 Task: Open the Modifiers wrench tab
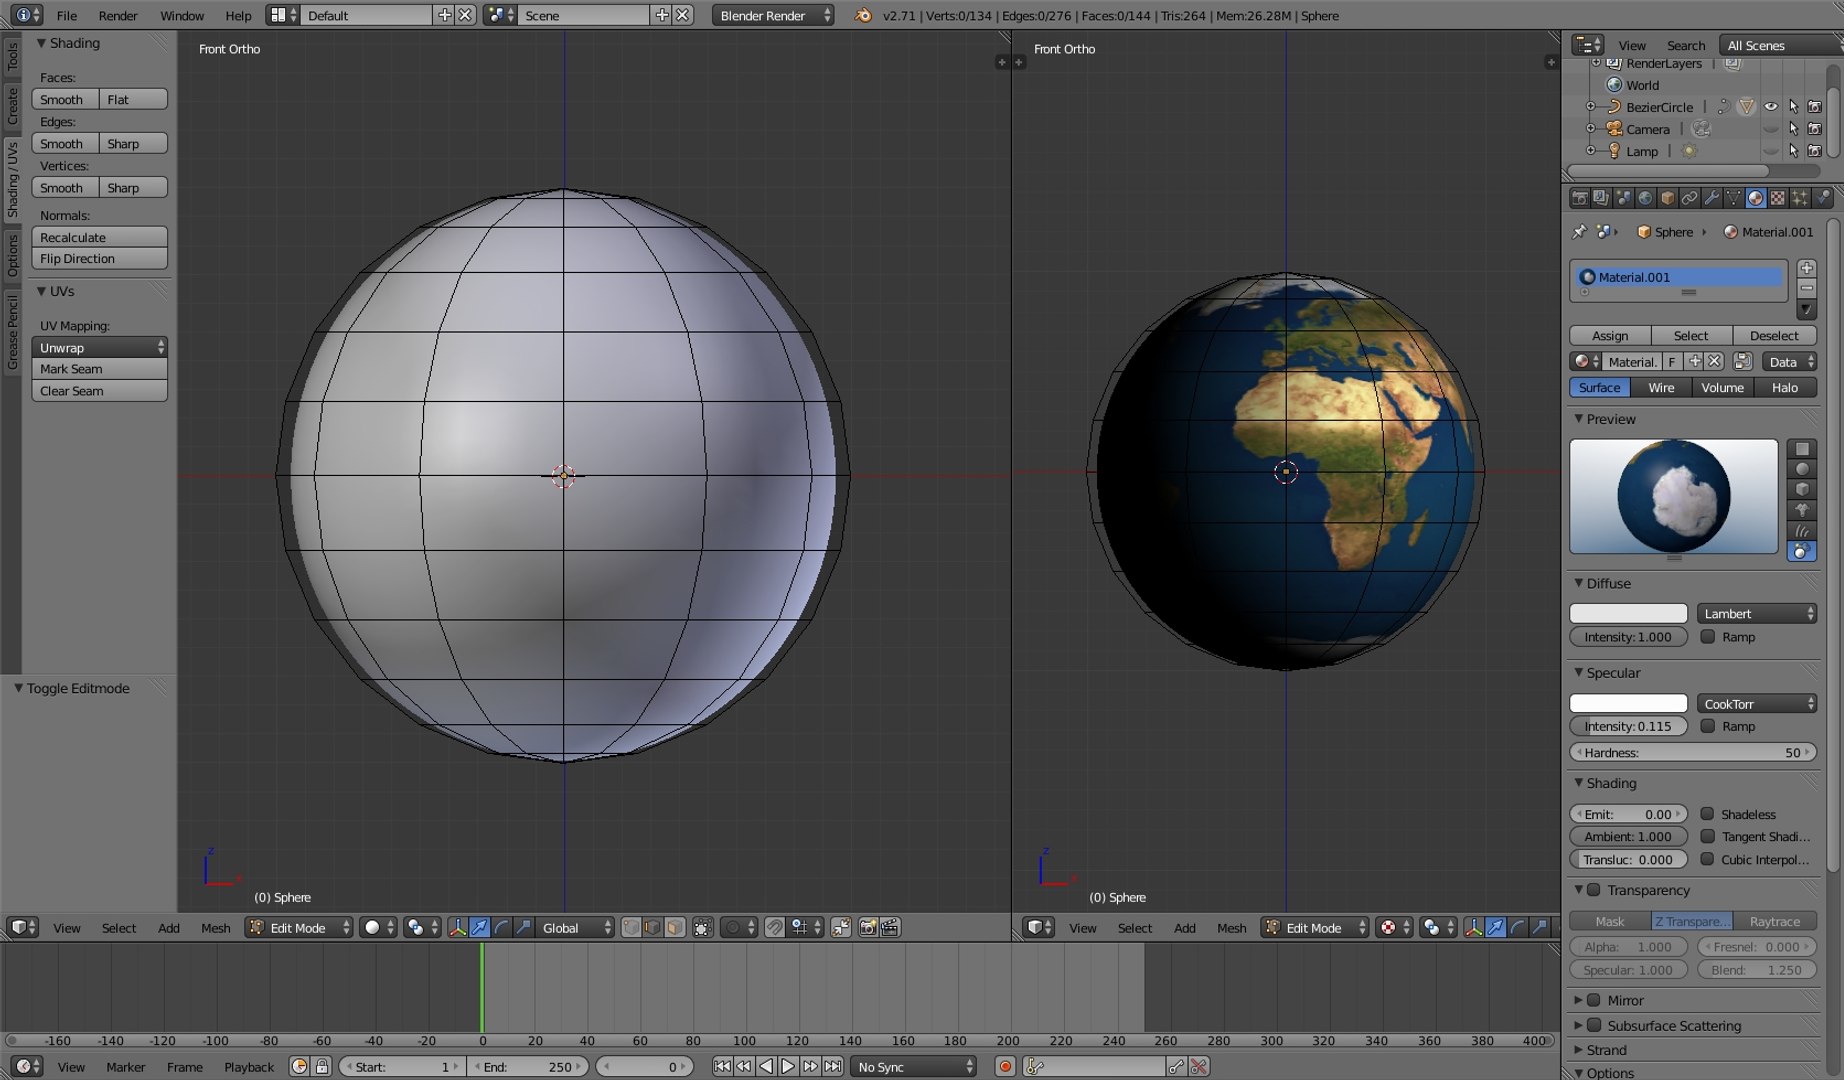1711,198
